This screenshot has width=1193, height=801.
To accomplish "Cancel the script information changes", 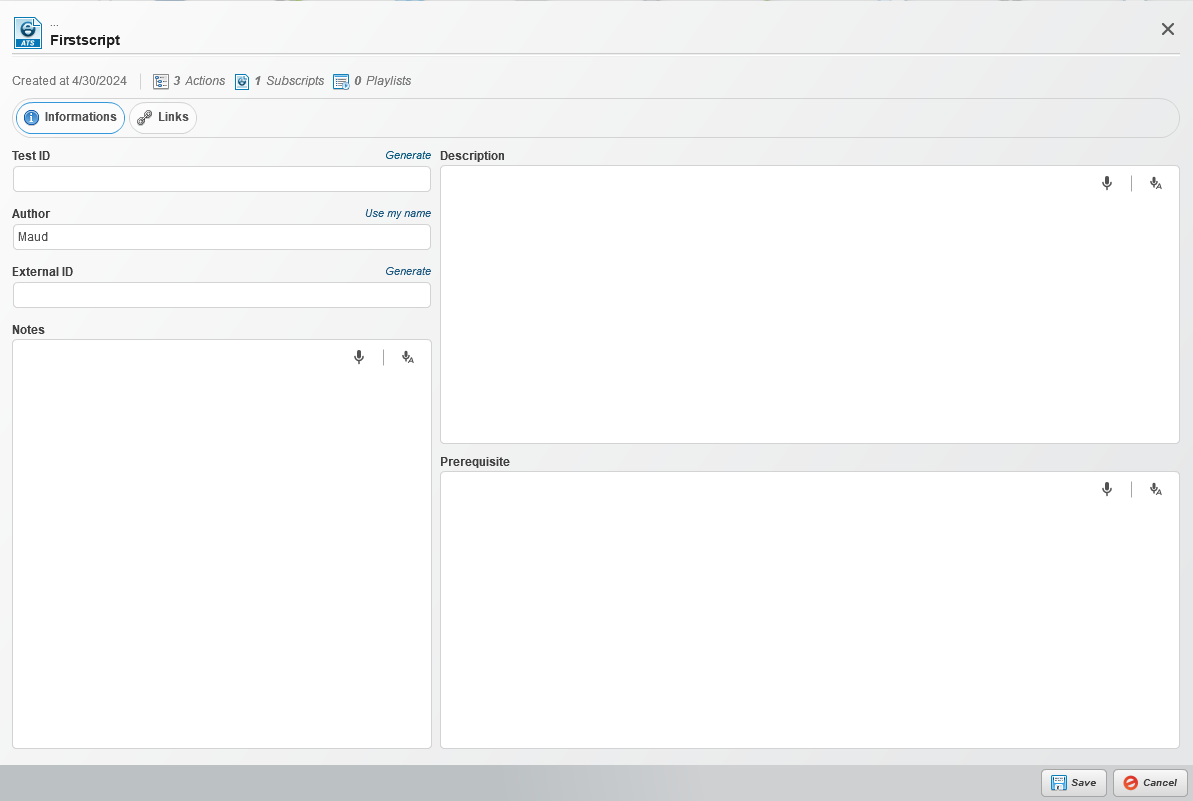I will [x=1150, y=783].
